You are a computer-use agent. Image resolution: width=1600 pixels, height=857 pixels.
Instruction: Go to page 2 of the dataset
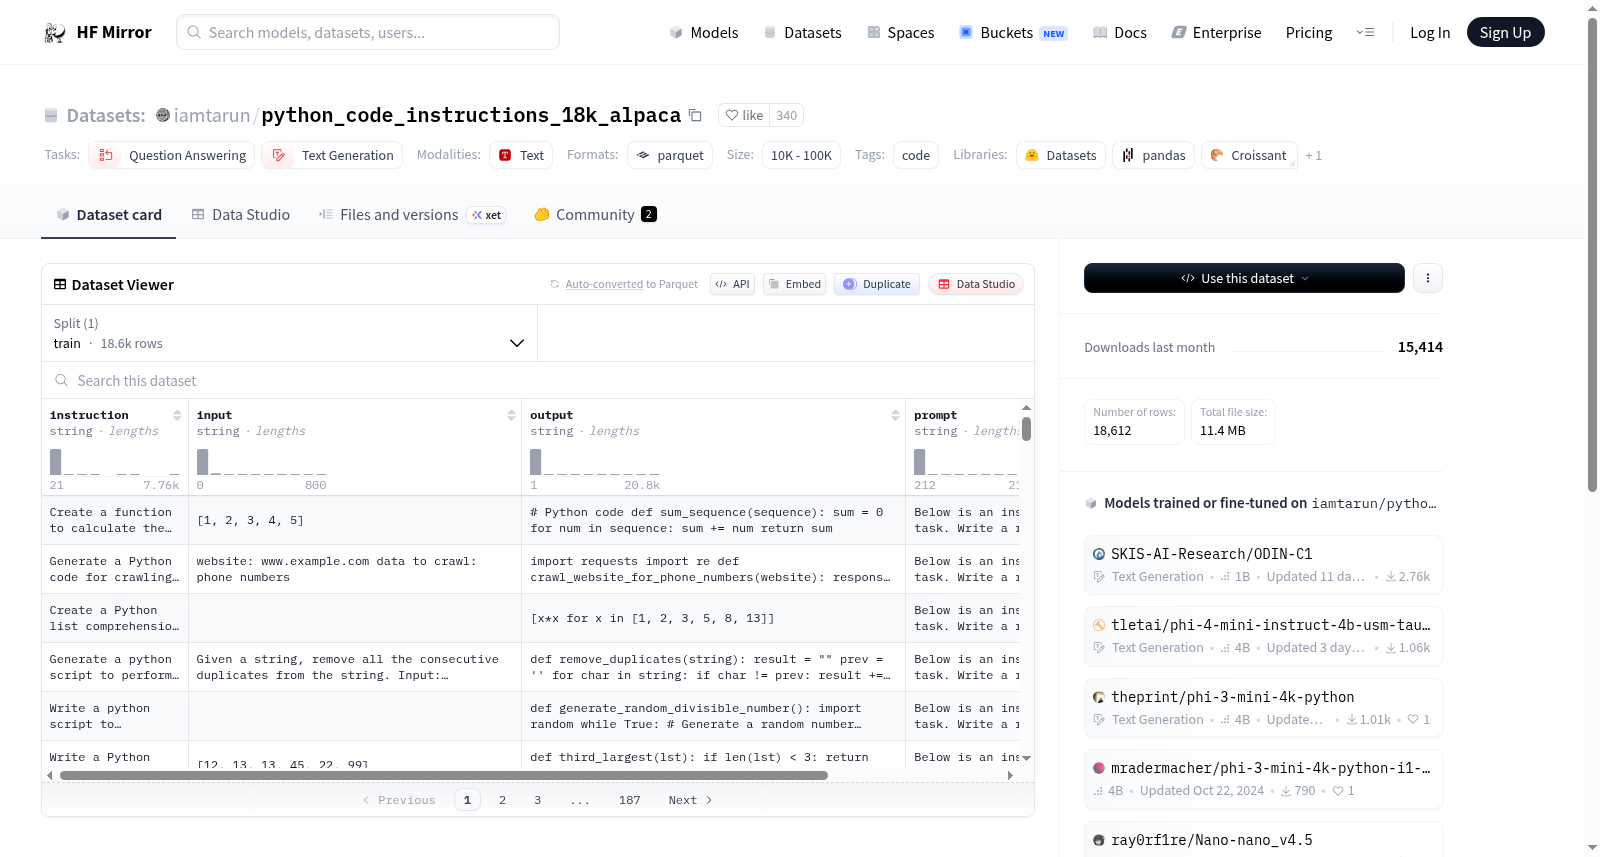pyautogui.click(x=502, y=800)
